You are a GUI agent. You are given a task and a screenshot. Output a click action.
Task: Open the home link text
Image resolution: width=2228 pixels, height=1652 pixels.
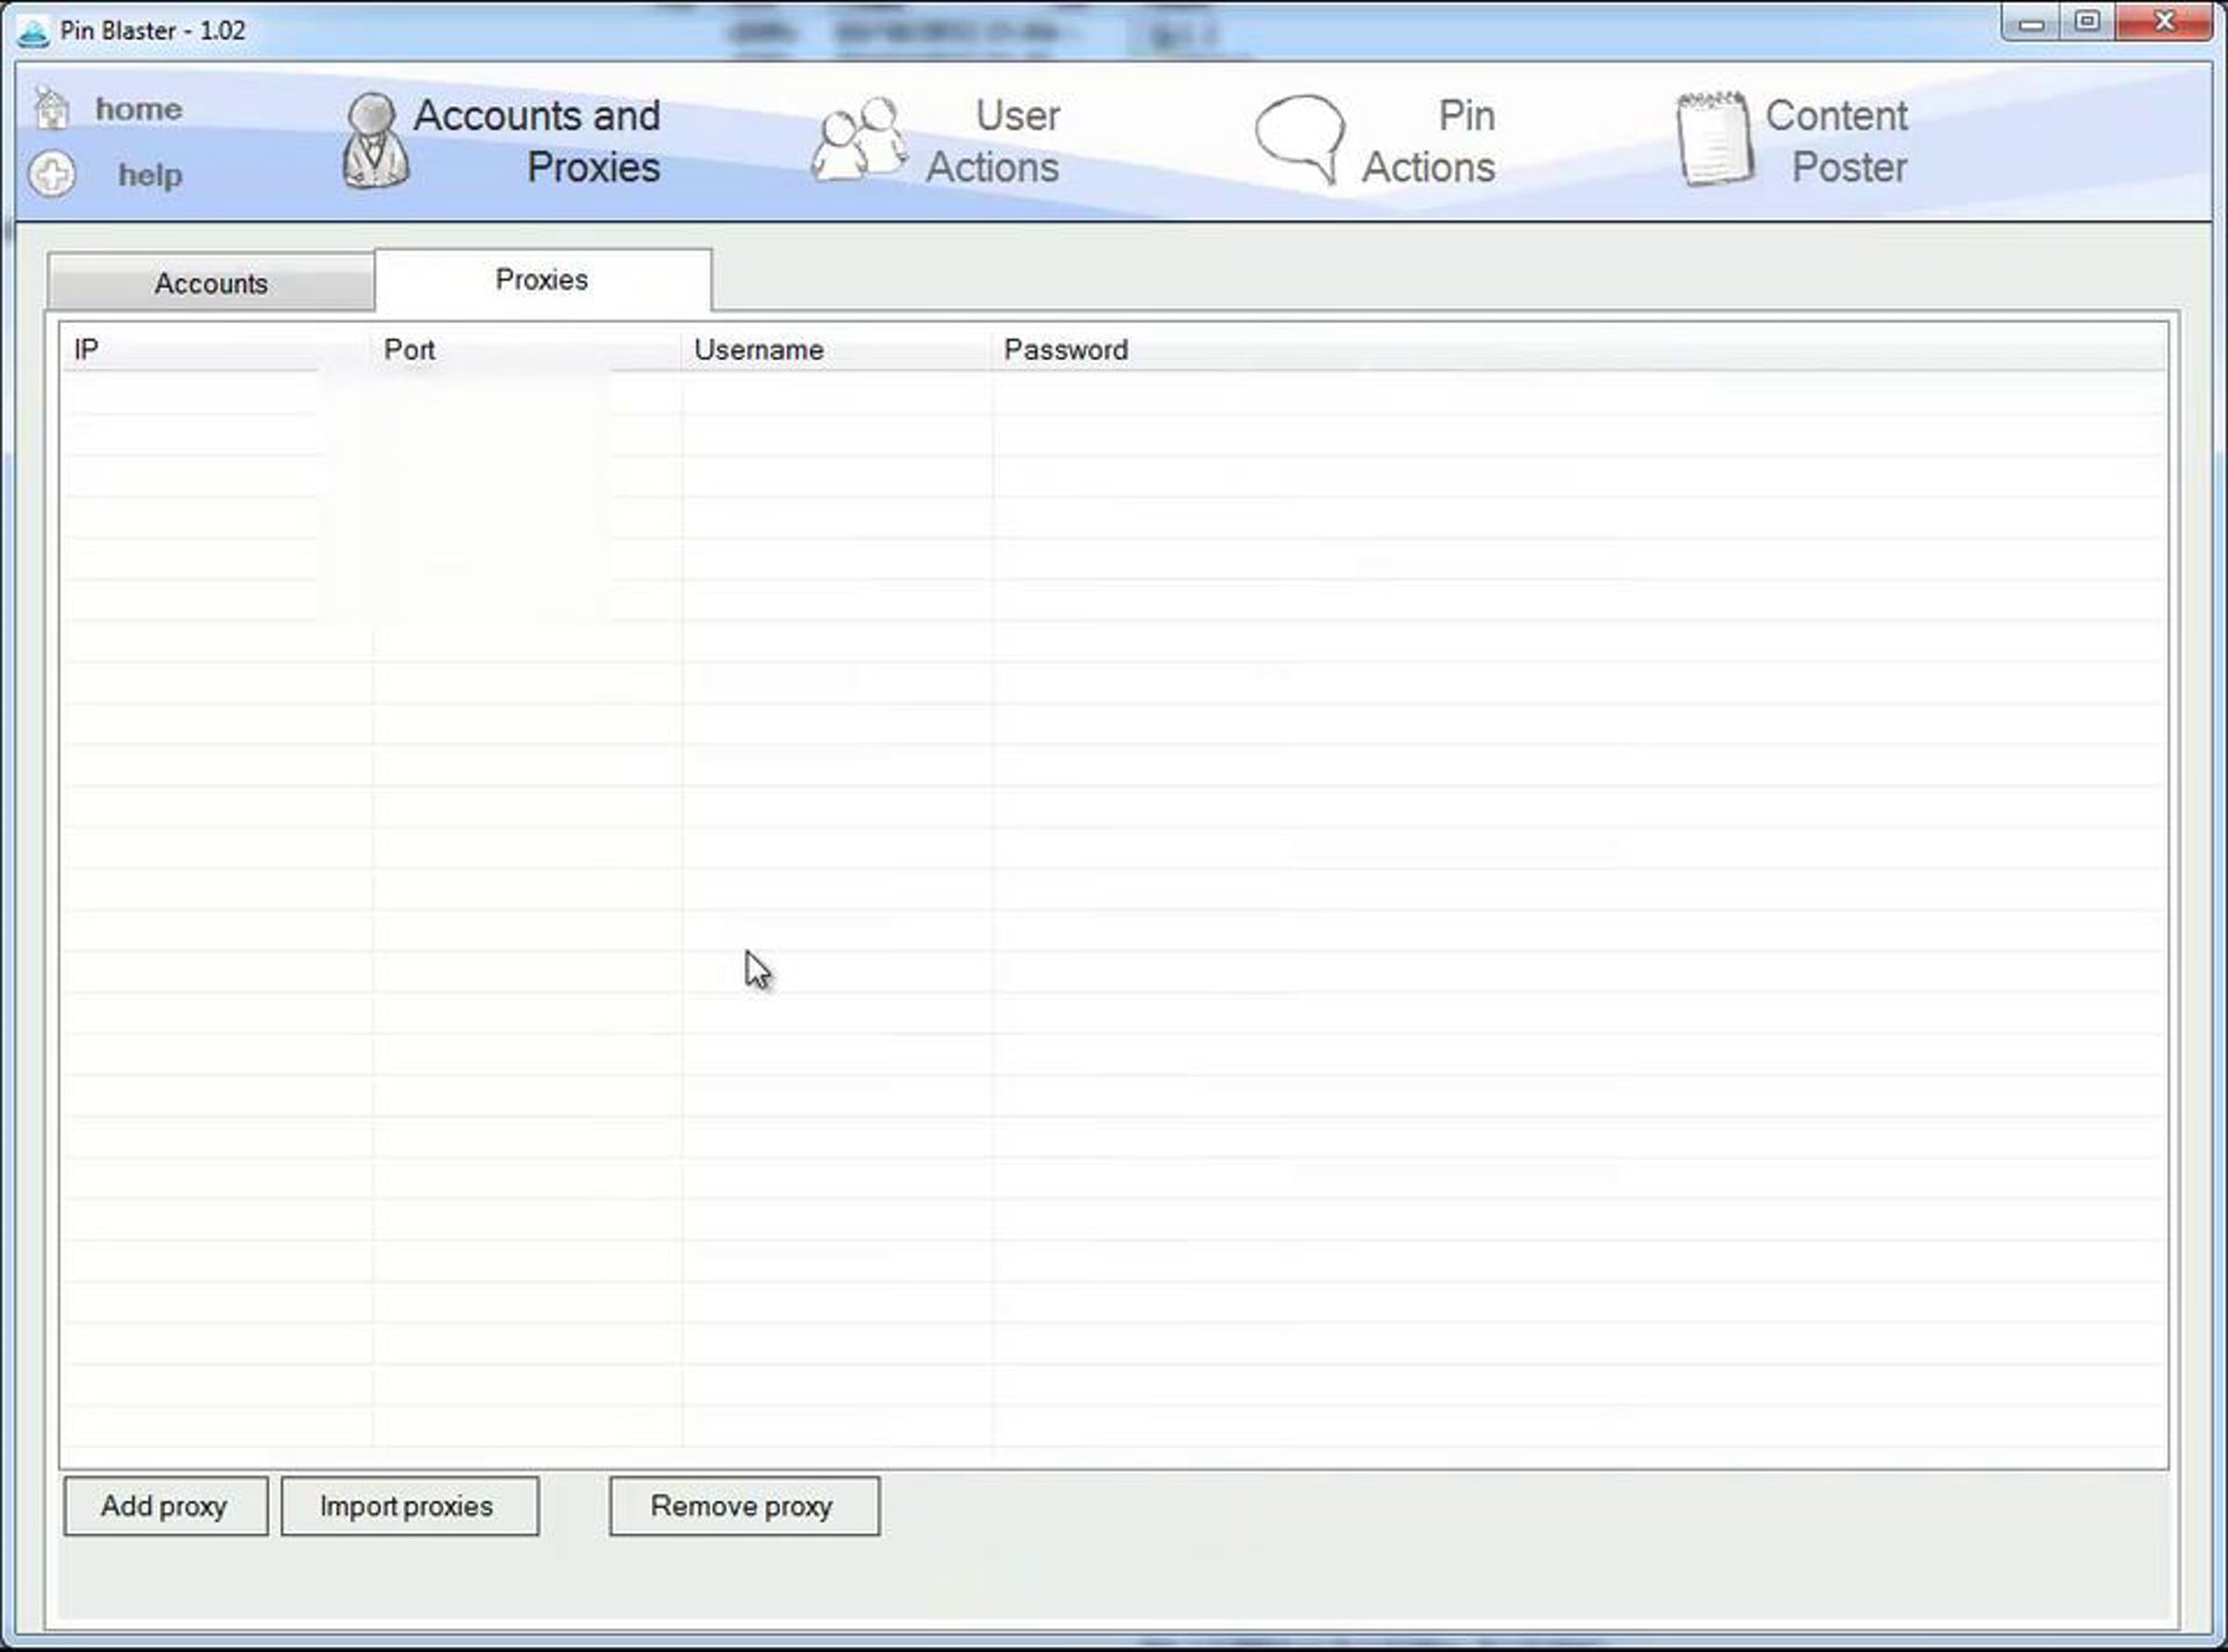[x=139, y=109]
